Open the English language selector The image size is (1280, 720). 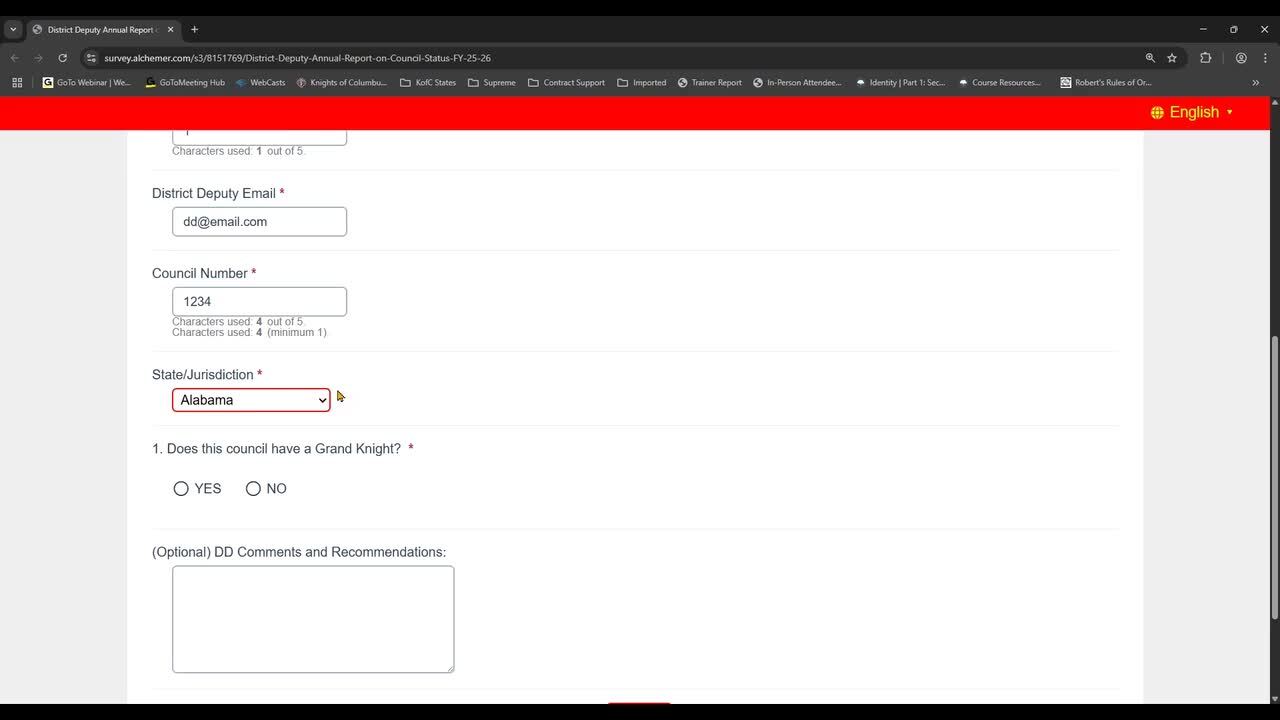click(1192, 112)
